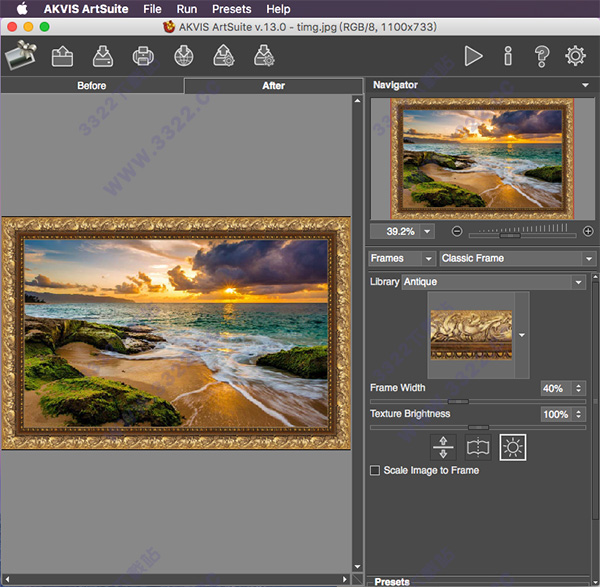Adjust the Texture Brightness slider
The height and width of the screenshot is (587, 600).
coord(478,427)
